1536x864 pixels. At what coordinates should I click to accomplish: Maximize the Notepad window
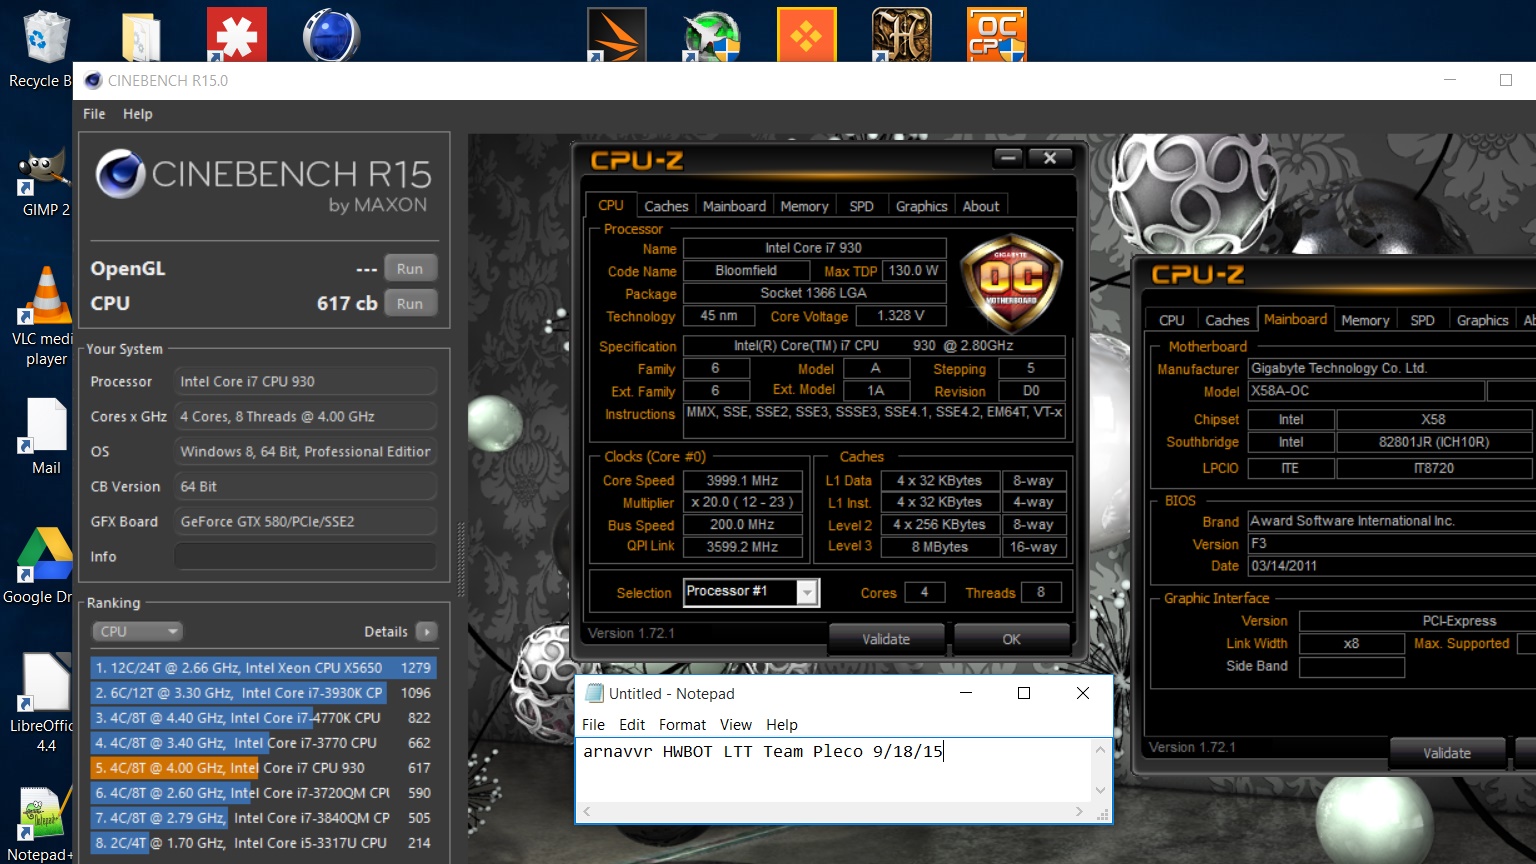click(1024, 693)
